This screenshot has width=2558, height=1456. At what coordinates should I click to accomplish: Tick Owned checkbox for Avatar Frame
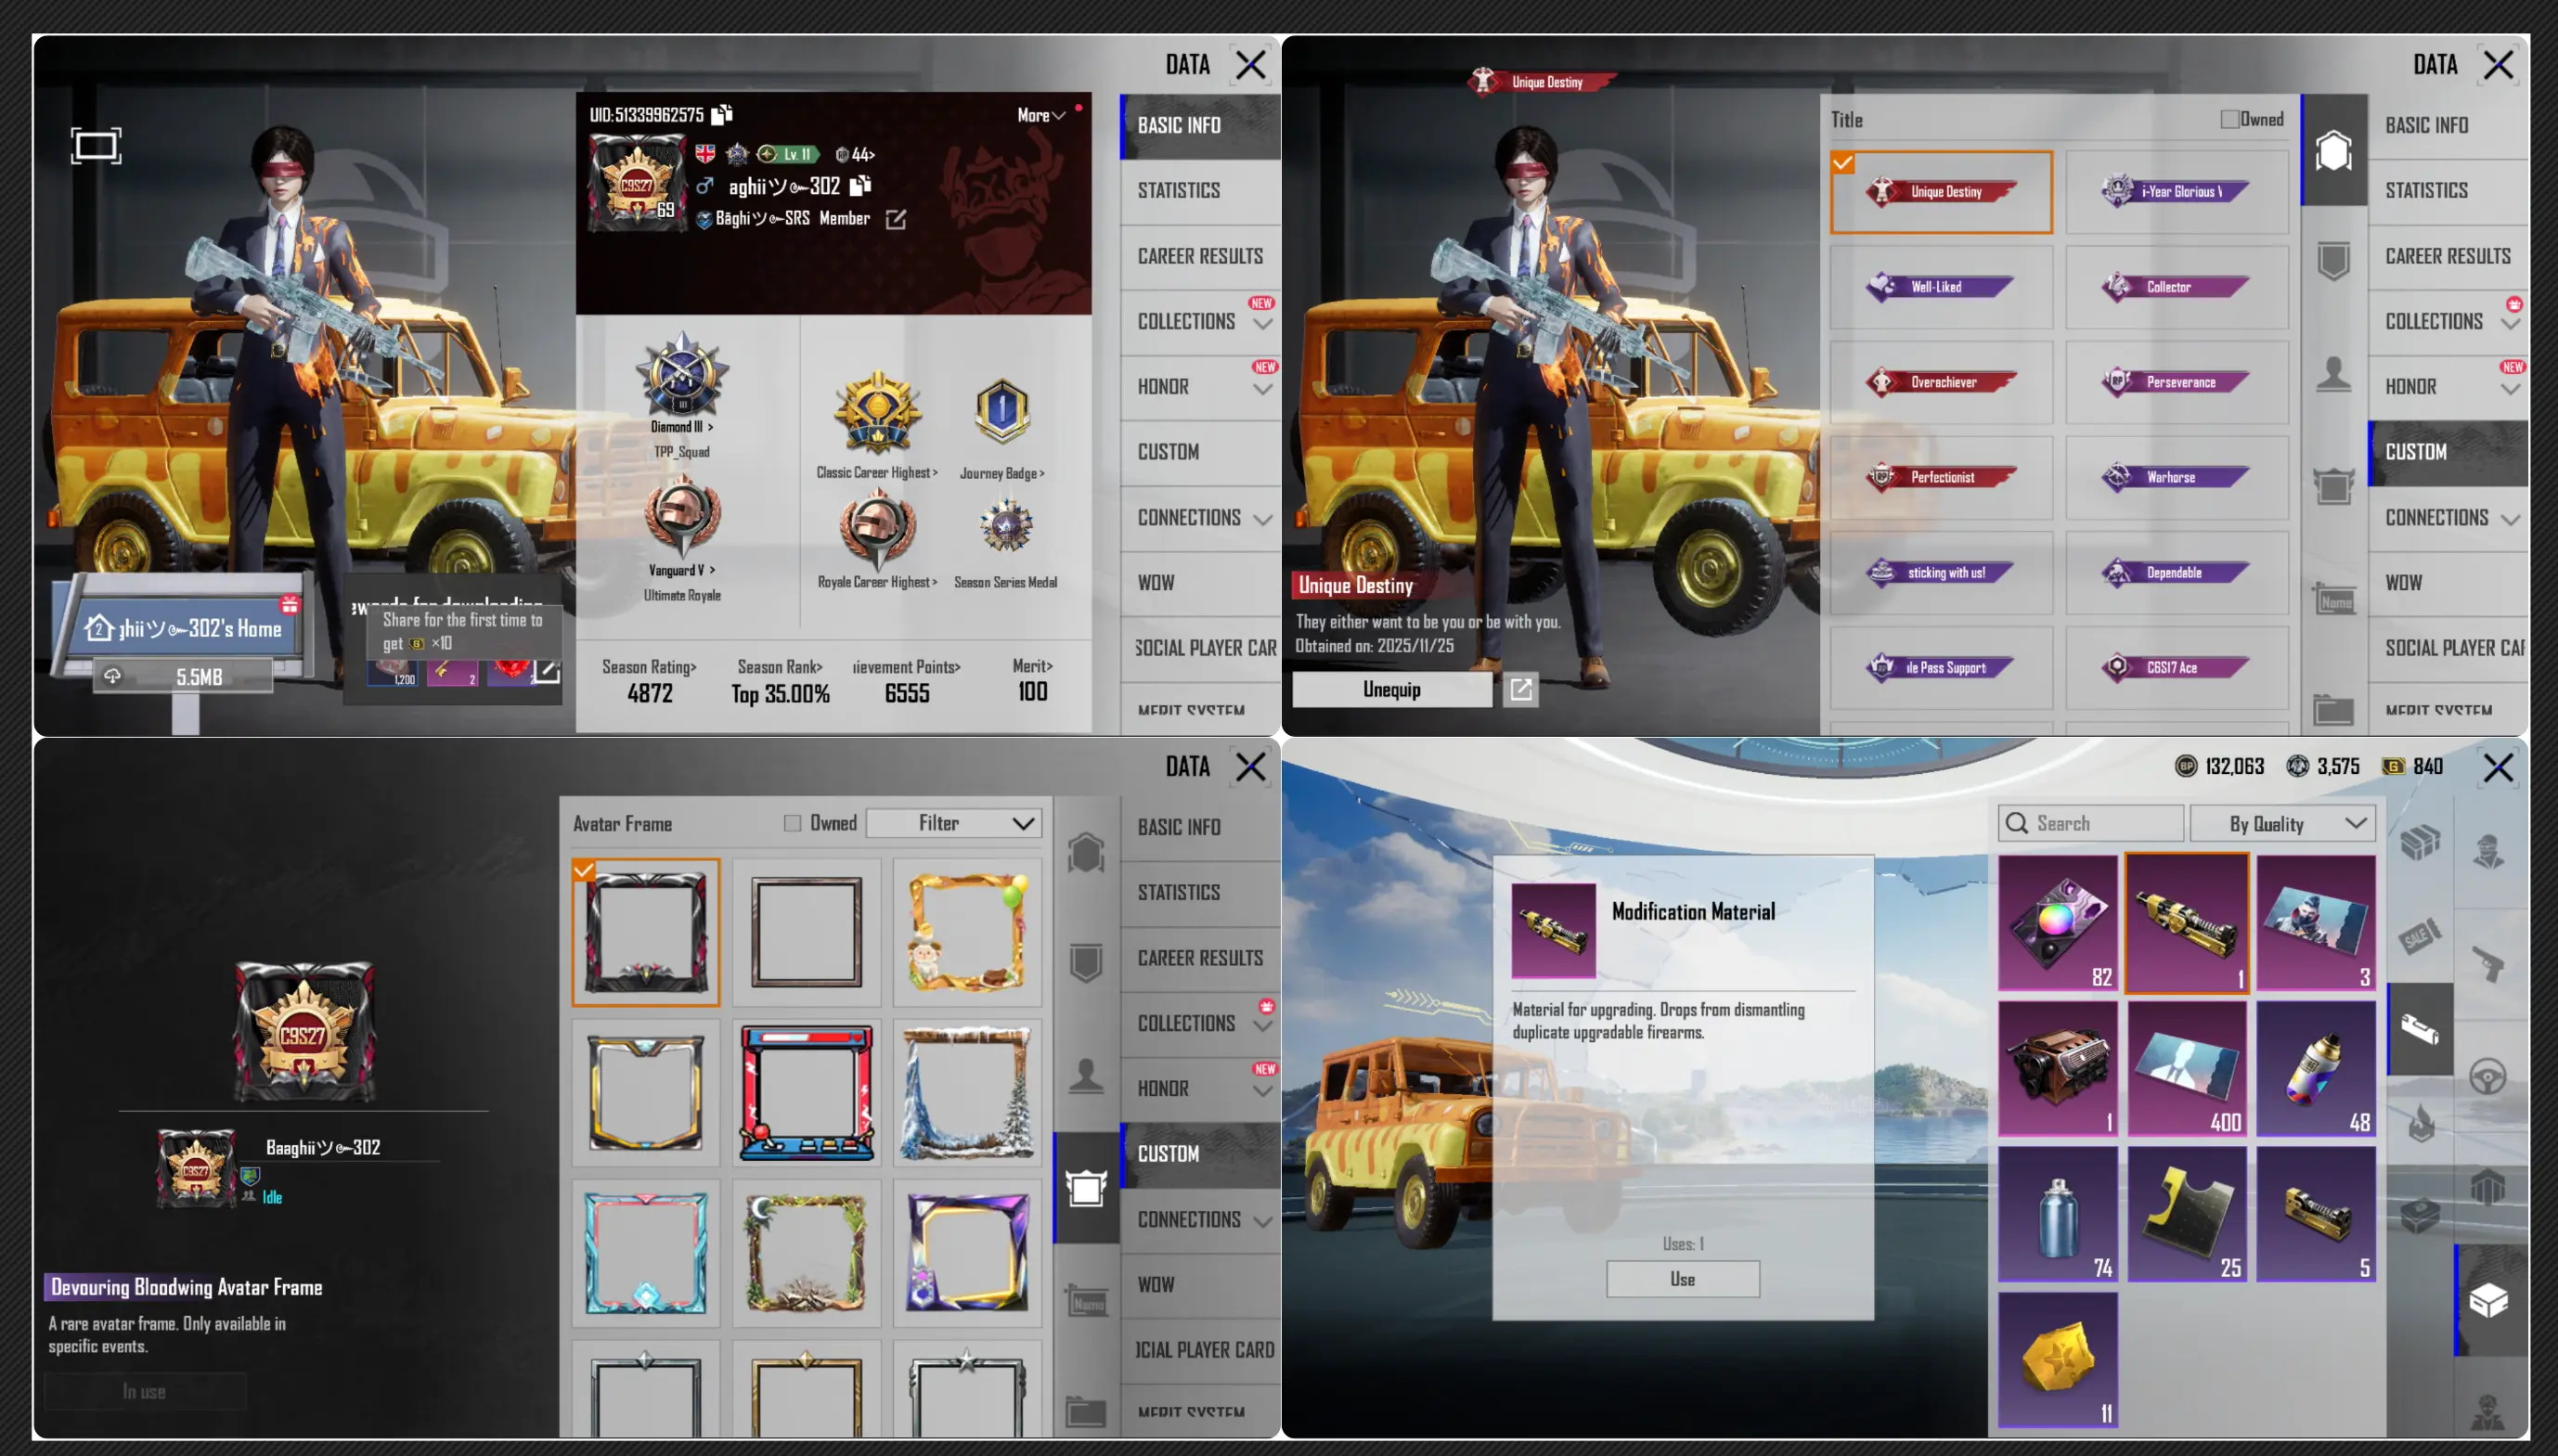792,823
